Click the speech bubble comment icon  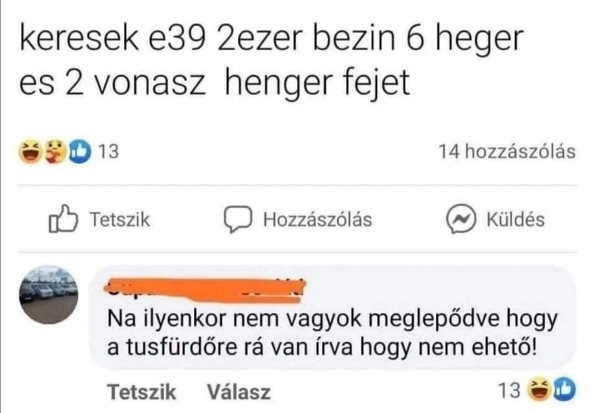[x=238, y=219]
